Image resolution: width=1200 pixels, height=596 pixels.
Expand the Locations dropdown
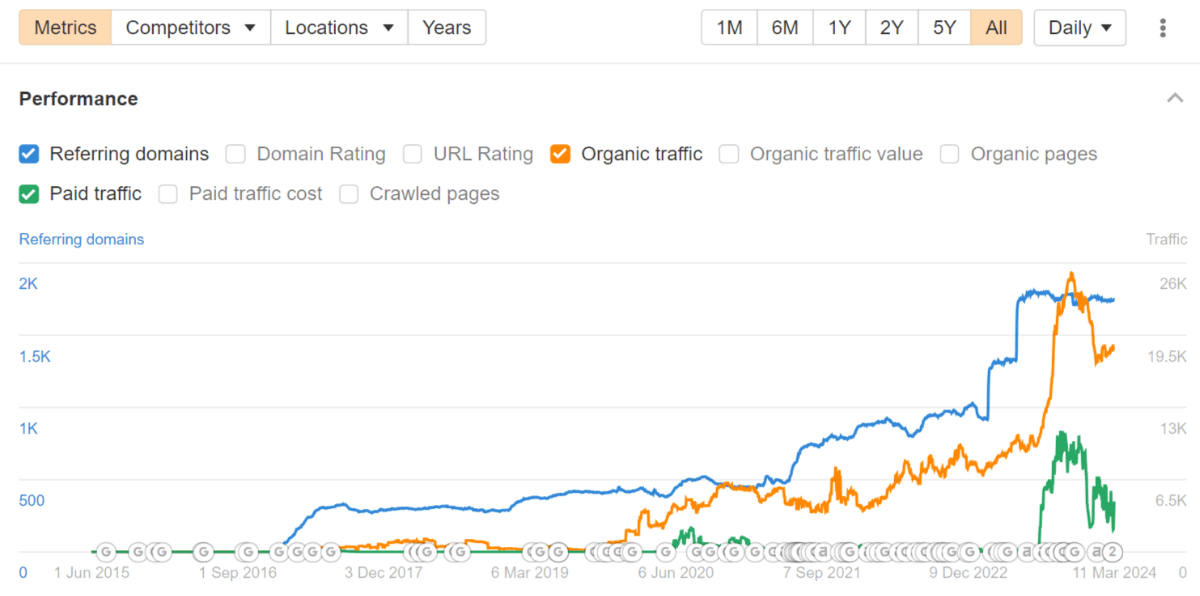(339, 28)
